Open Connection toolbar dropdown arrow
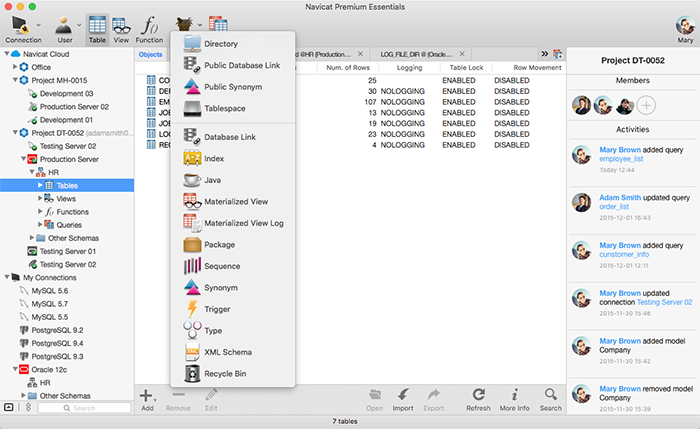 [38, 25]
